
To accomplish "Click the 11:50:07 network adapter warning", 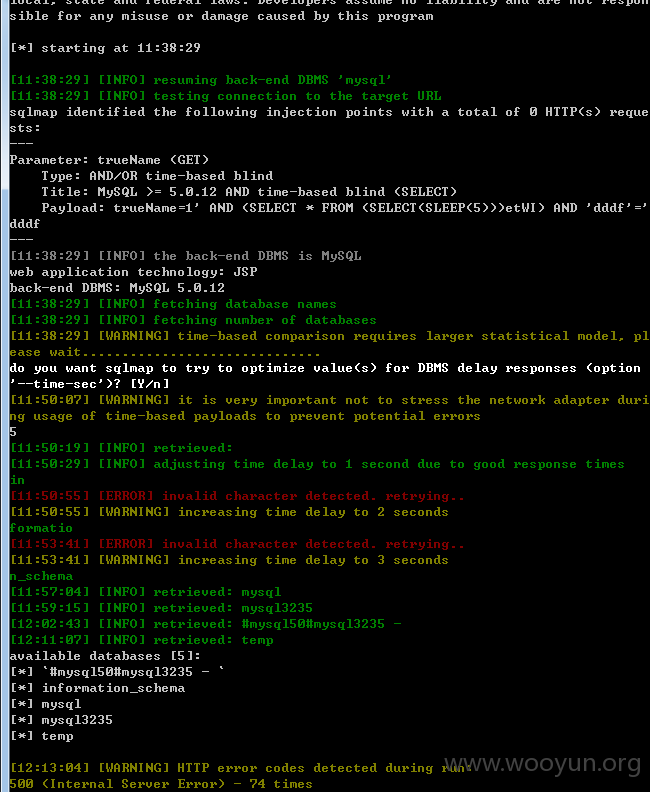I will click(329, 408).
